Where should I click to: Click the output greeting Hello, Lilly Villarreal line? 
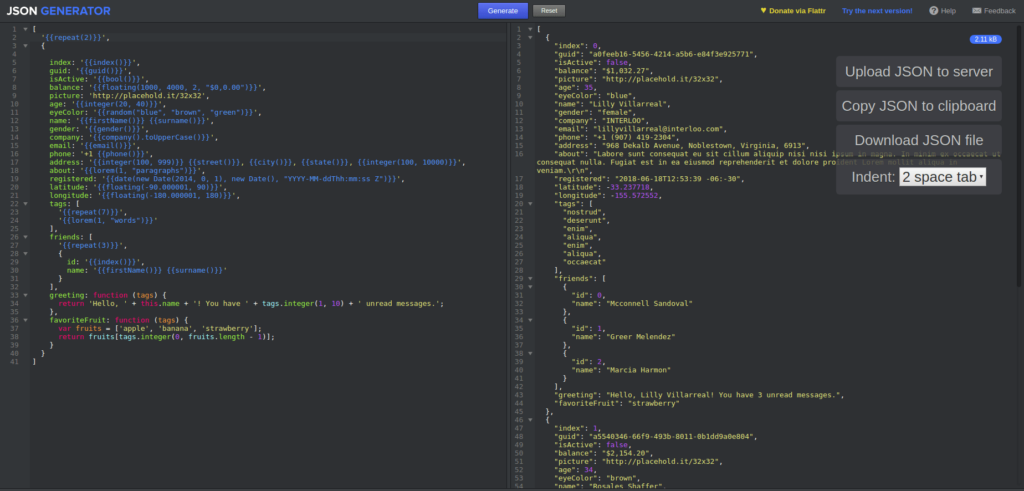coord(699,395)
